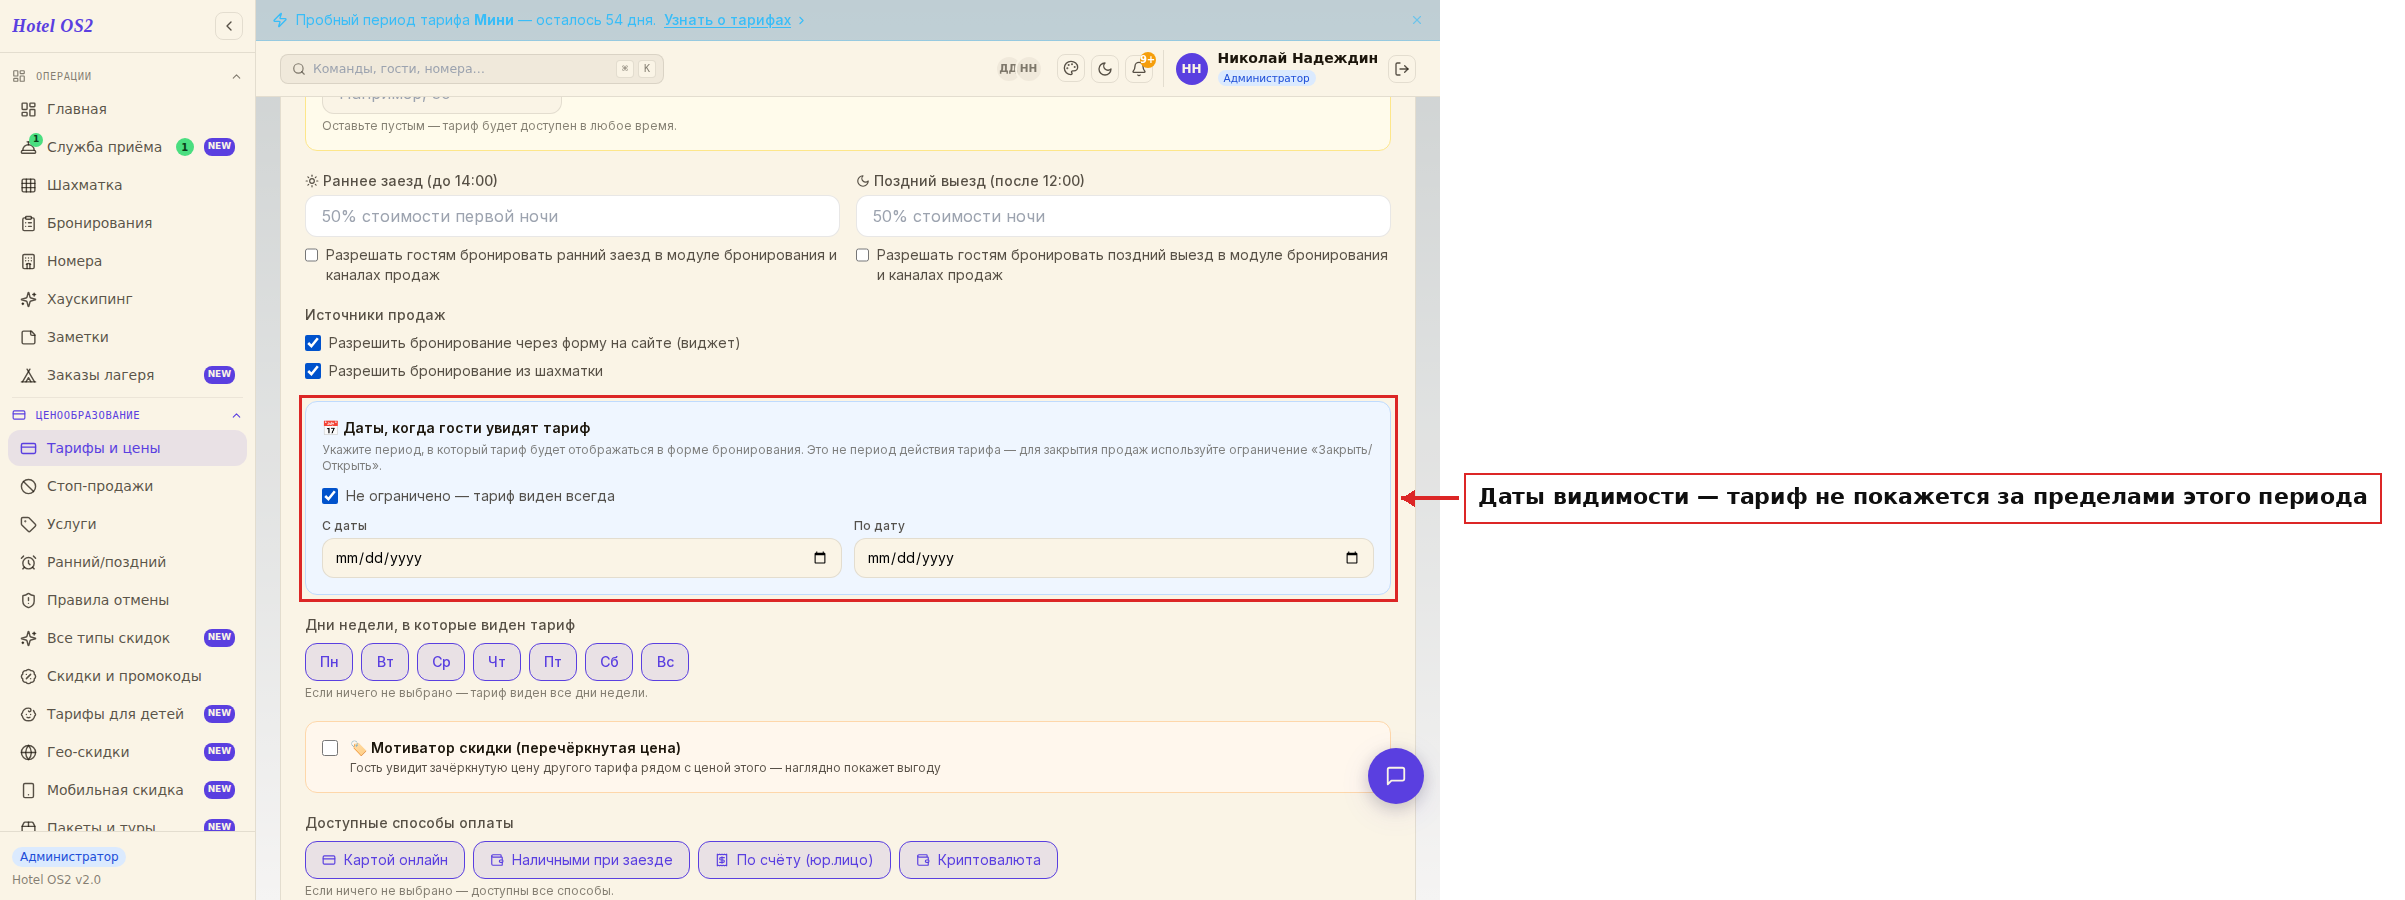Toggle dark mode moon icon

(x=1105, y=69)
